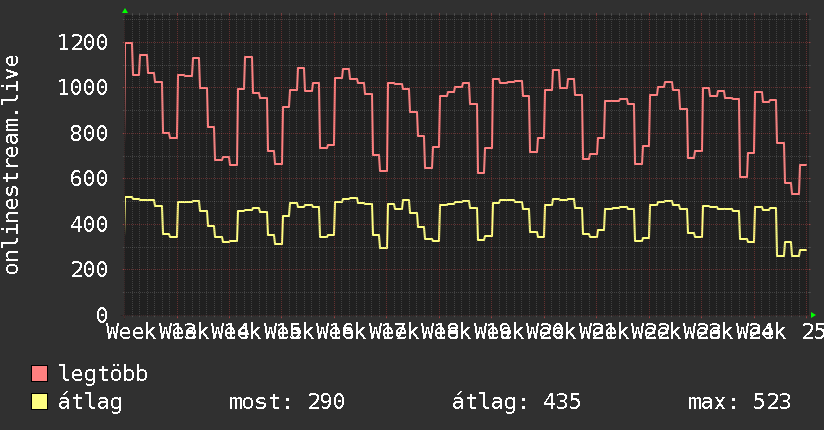Click the 0 y-axis label

tap(102, 315)
